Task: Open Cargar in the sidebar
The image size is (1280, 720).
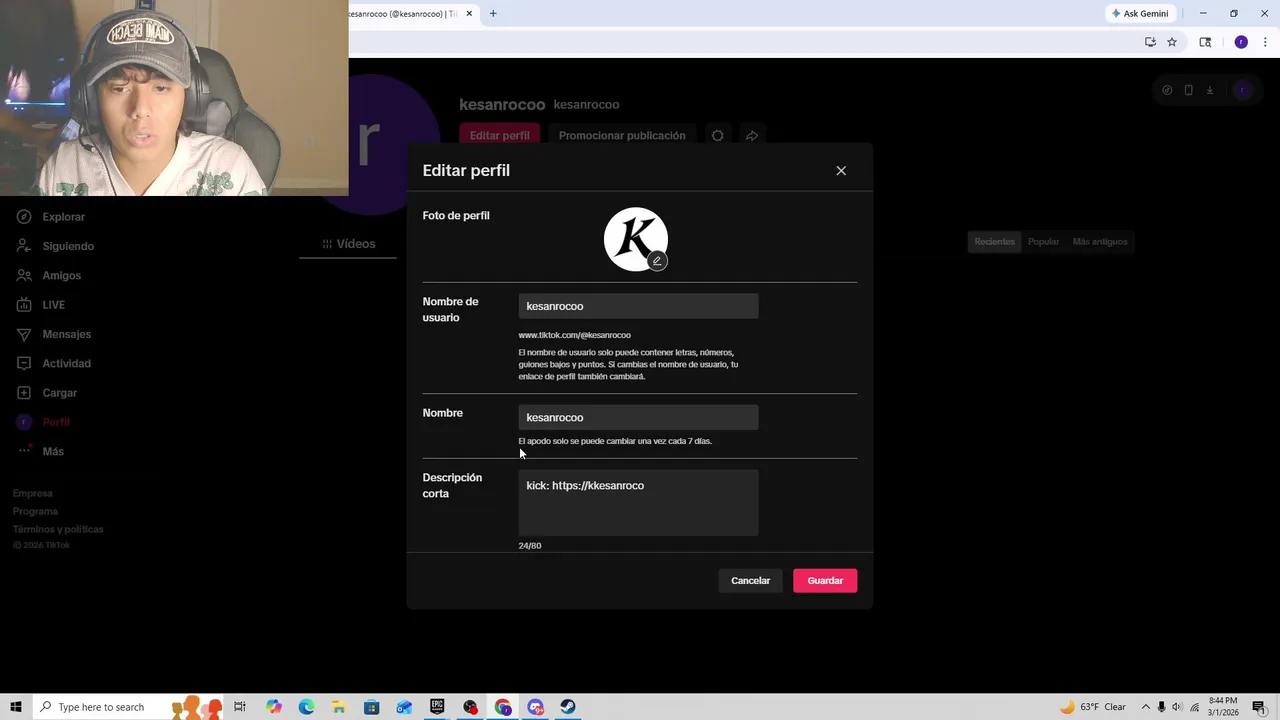Action: coord(60,393)
